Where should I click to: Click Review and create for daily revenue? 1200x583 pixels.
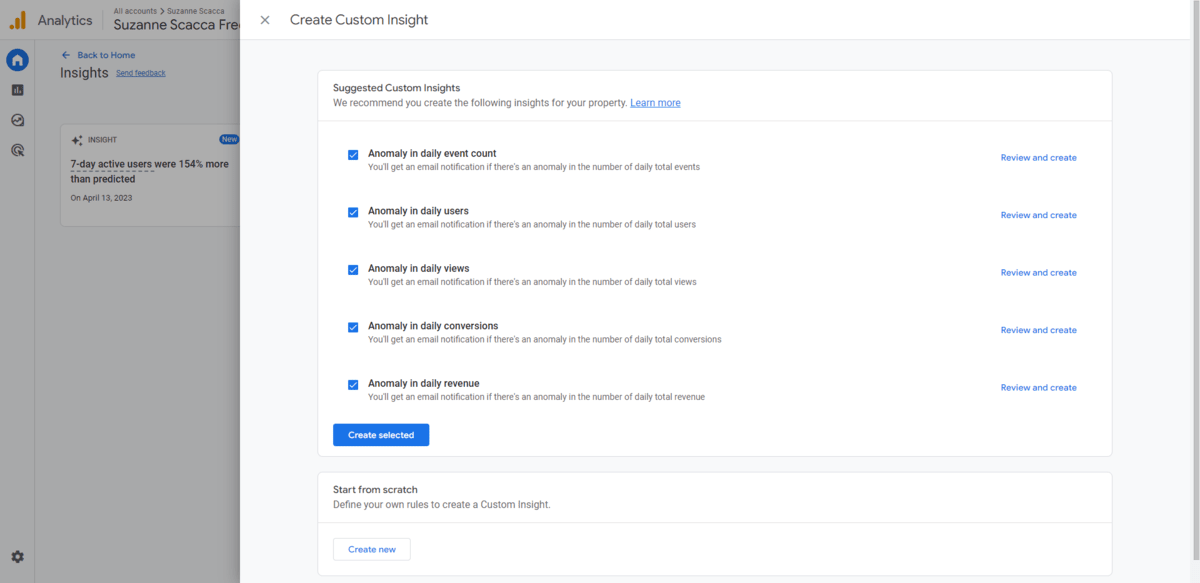(x=1038, y=387)
